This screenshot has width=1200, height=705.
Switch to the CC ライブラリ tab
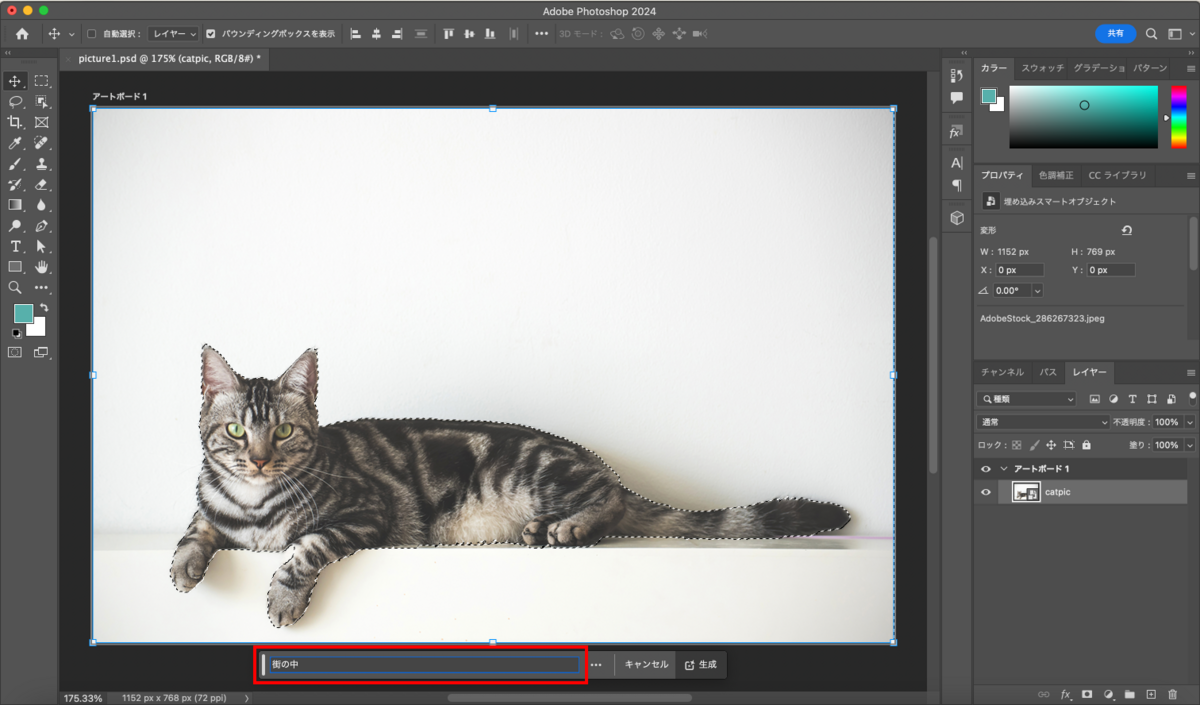[x=1117, y=175]
